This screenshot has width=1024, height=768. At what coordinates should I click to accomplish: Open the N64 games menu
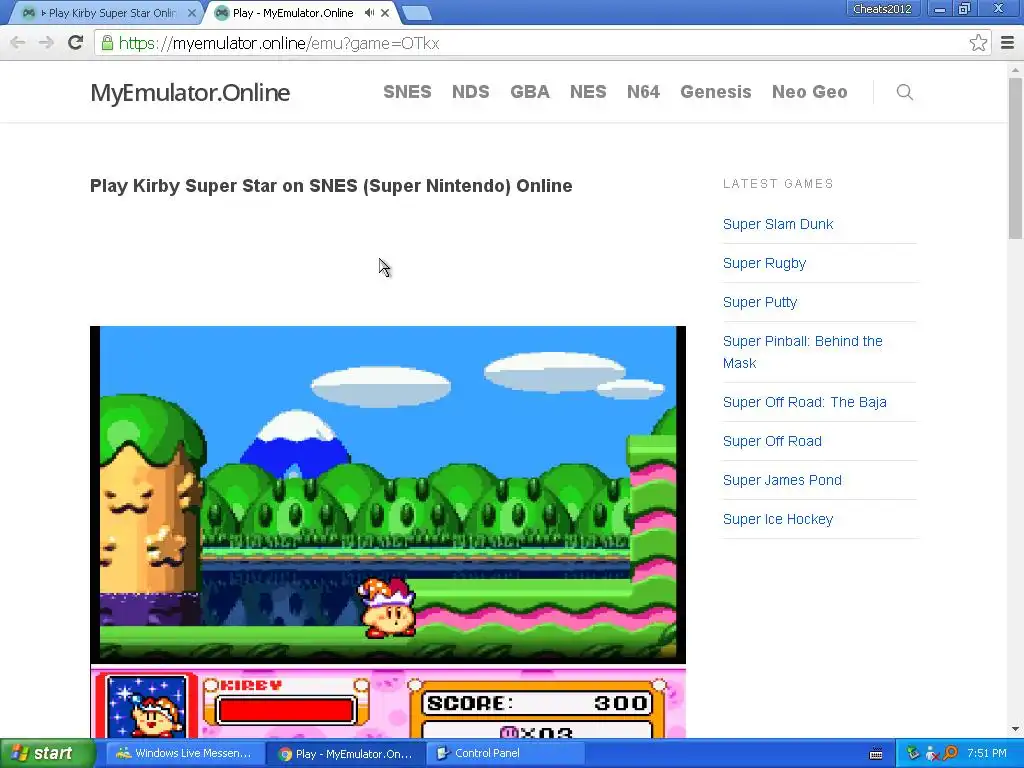coord(643,92)
